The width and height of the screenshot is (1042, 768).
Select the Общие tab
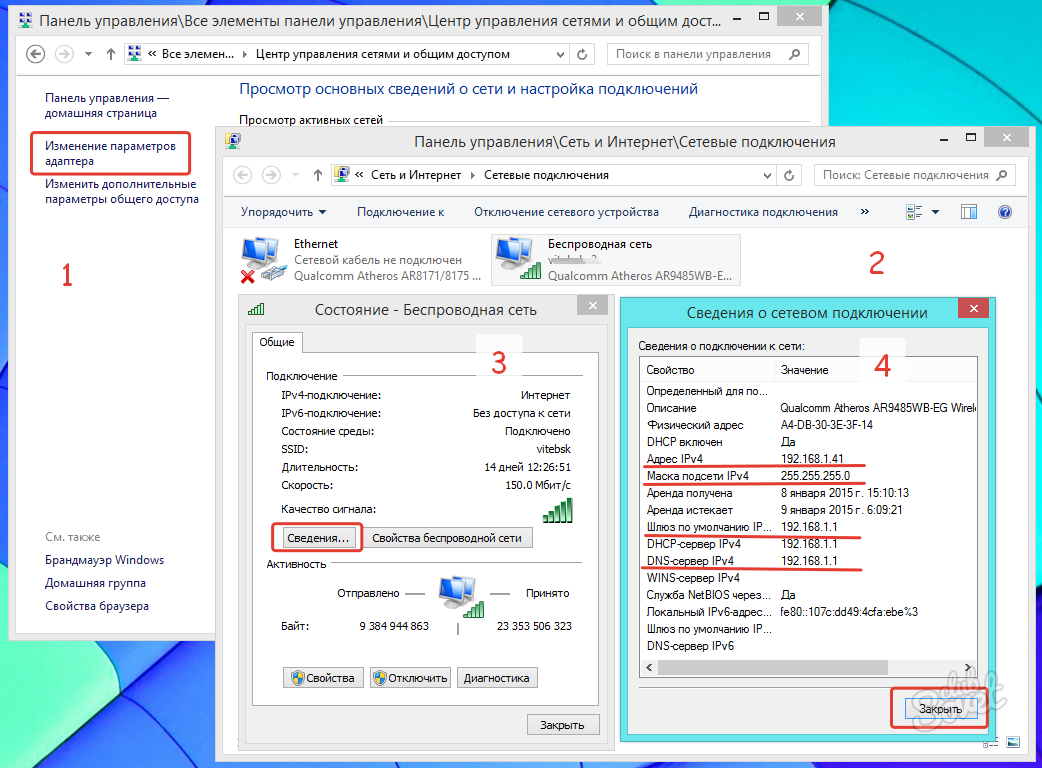277,341
